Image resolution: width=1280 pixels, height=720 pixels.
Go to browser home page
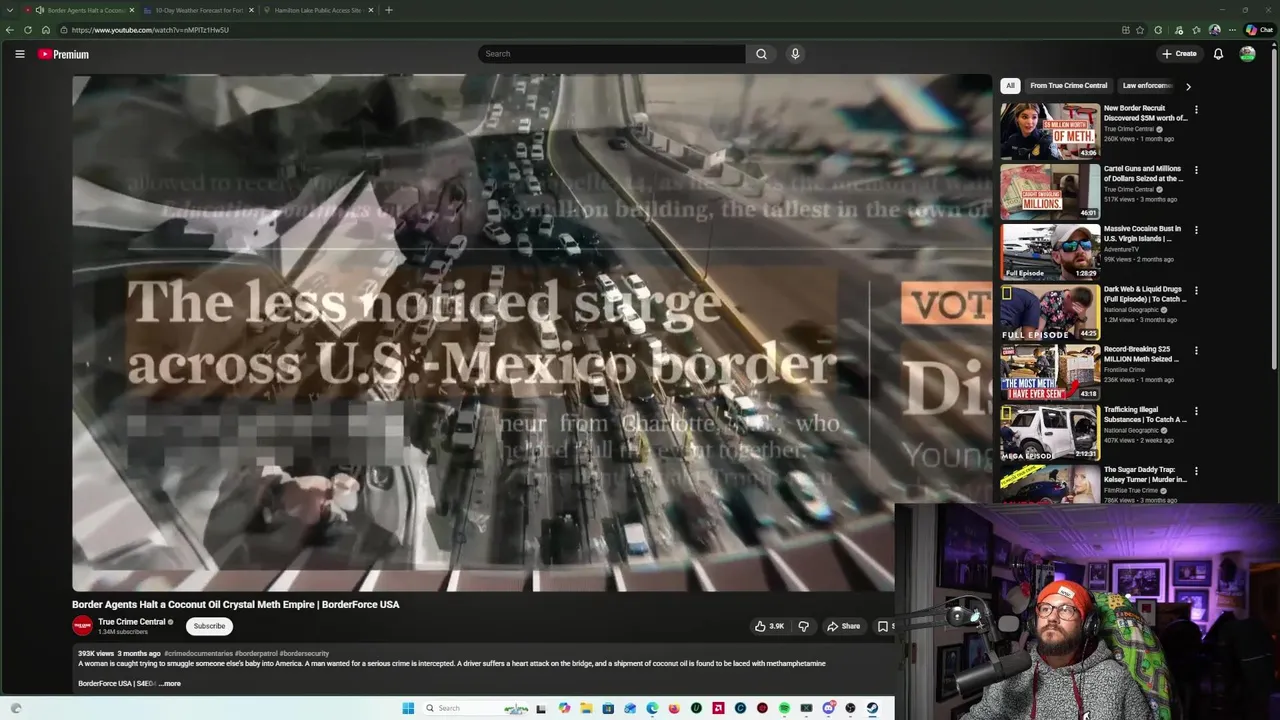[46, 30]
